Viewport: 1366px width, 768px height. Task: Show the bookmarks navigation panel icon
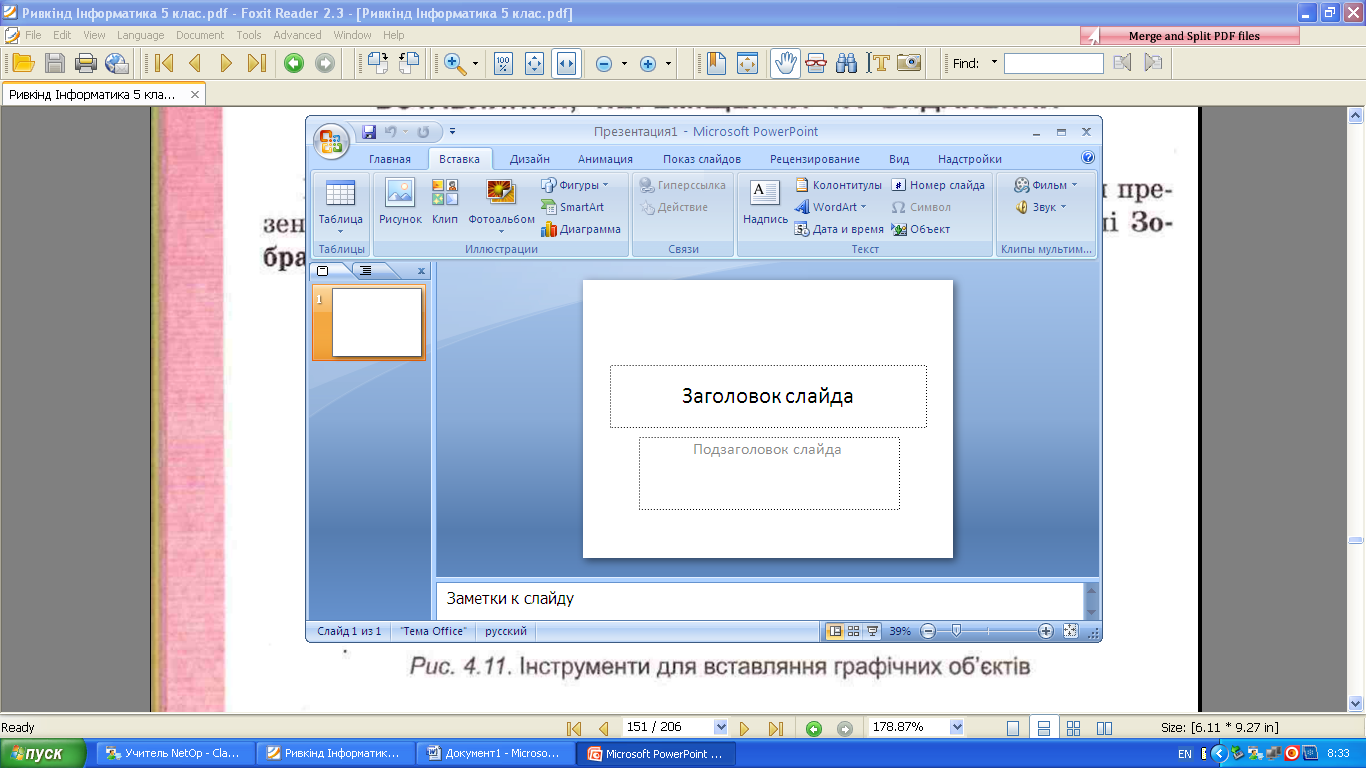715,63
